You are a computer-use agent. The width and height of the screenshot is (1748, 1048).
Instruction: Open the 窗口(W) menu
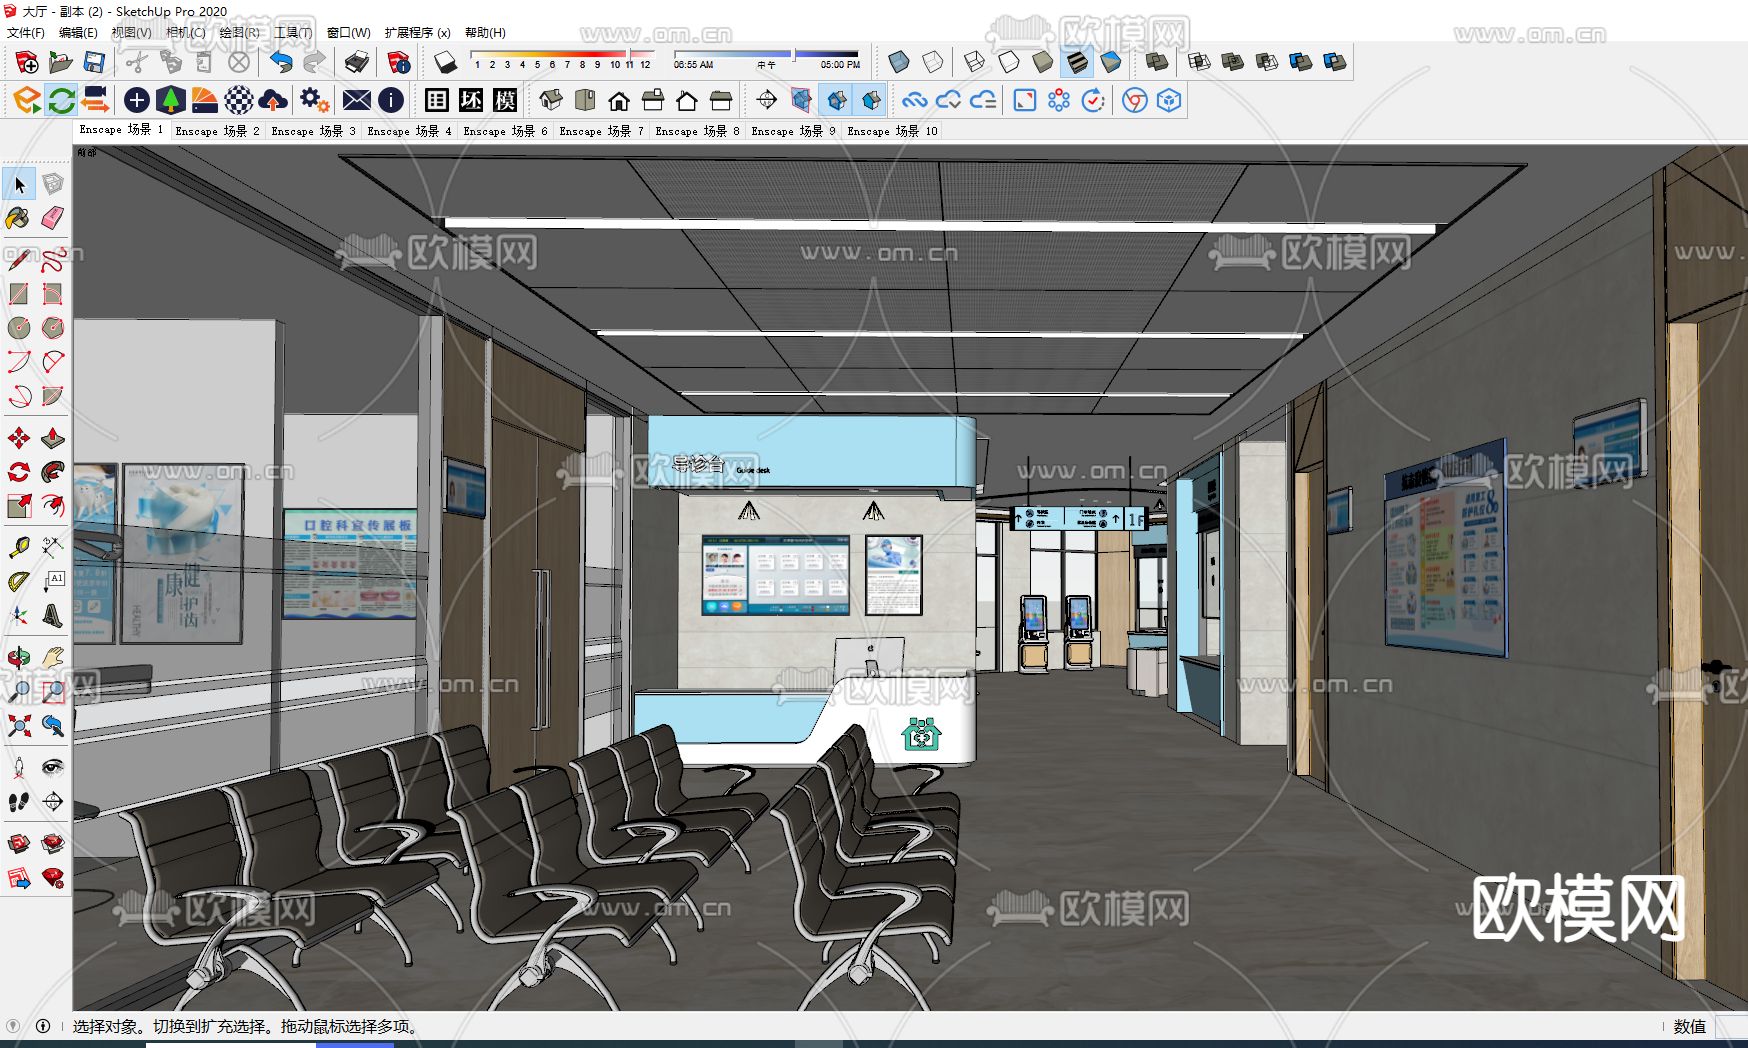point(348,32)
